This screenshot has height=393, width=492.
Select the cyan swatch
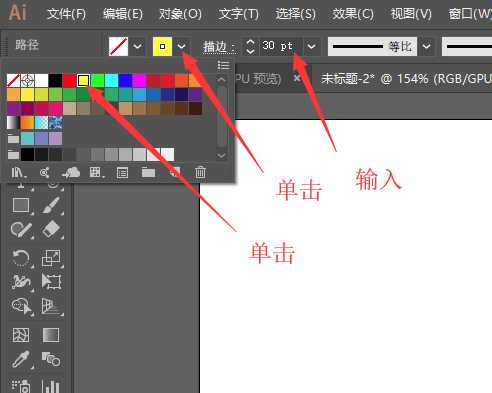pyautogui.click(x=111, y=80)
